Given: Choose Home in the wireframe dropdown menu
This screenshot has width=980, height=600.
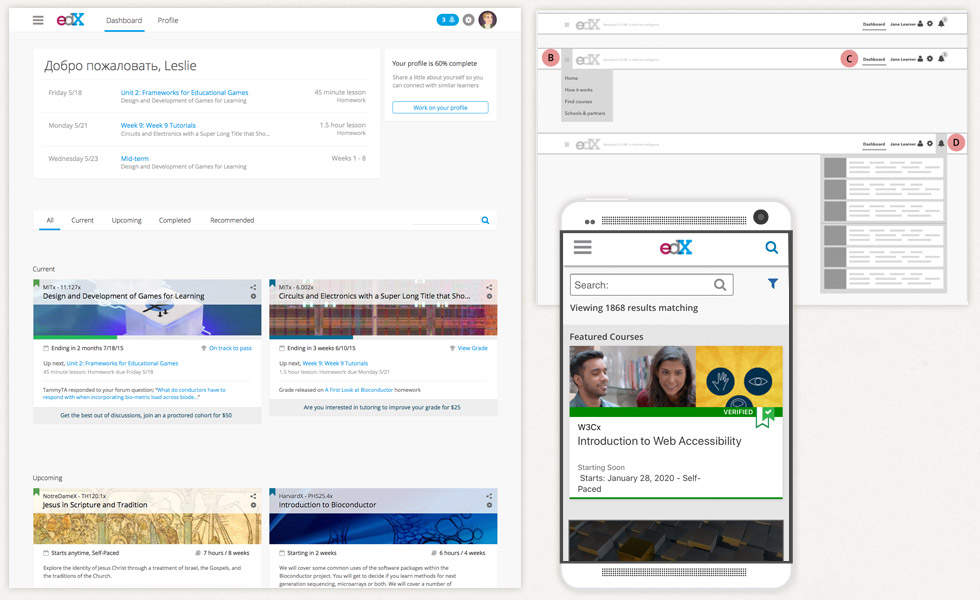Looking at the screenshot, I should click(571, 78).
